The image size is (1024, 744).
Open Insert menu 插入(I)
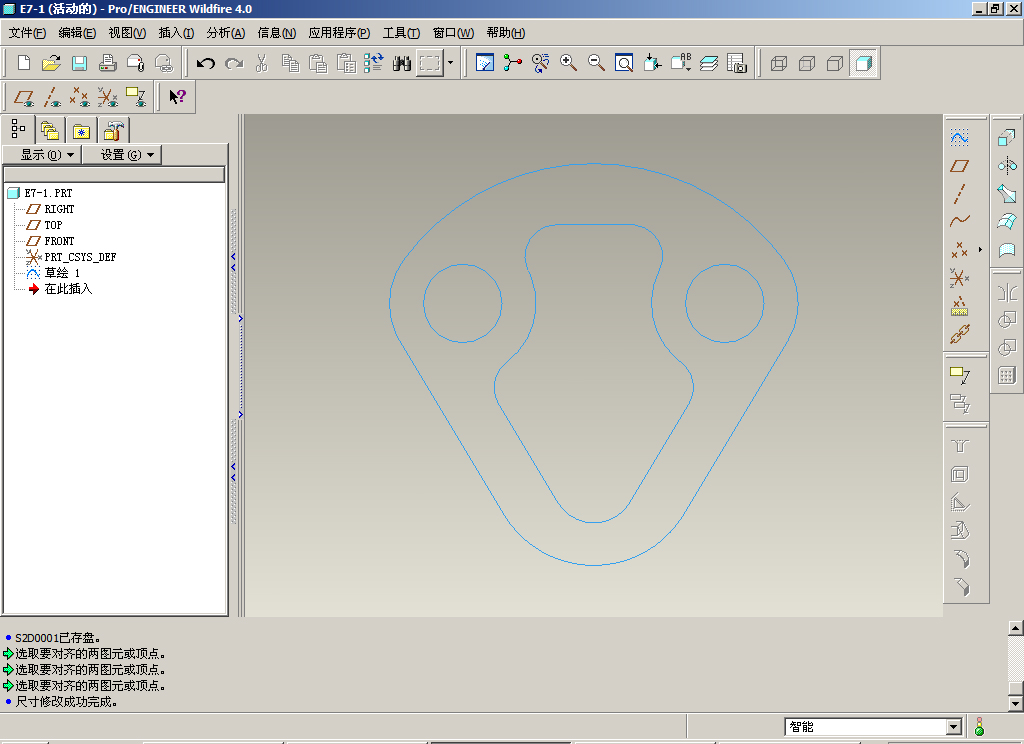coord(176,33)
